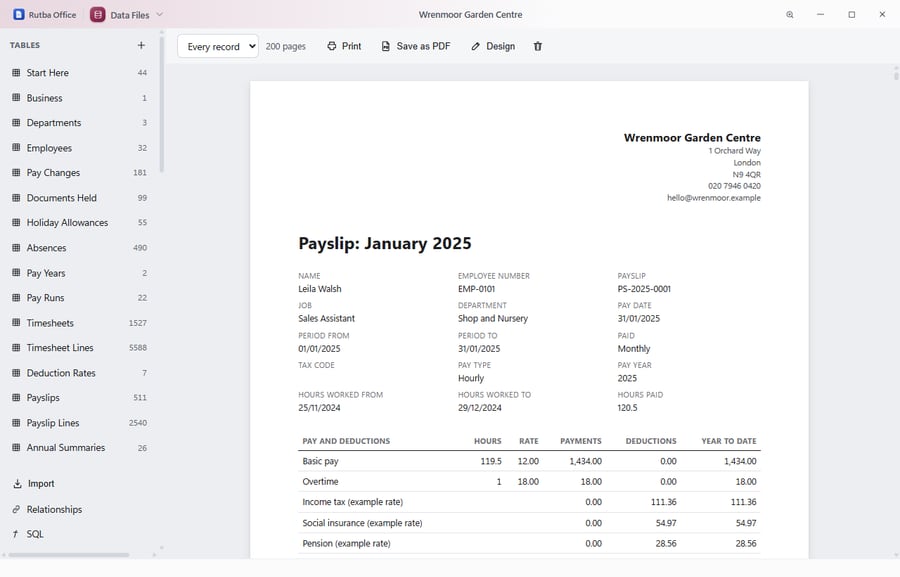Click the TABLES section header
900x577 pixels.
[x=25, y=45]
